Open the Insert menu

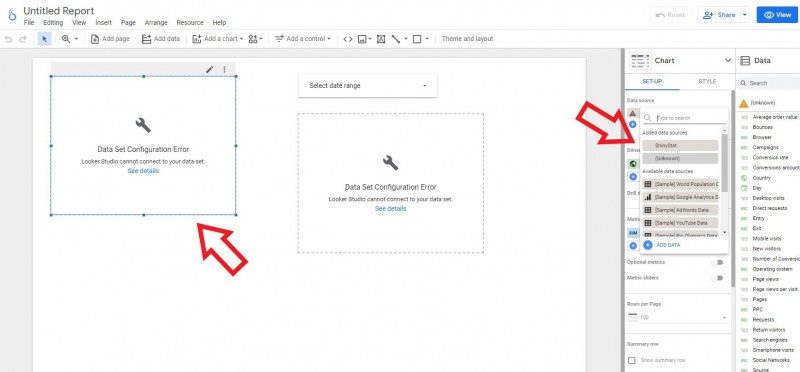(x=104, y=23)
